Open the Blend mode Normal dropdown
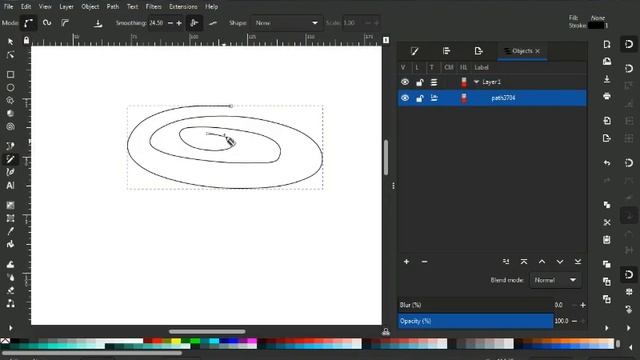The width and height of the screenshot is (640, 360). [x=556, y=280]
